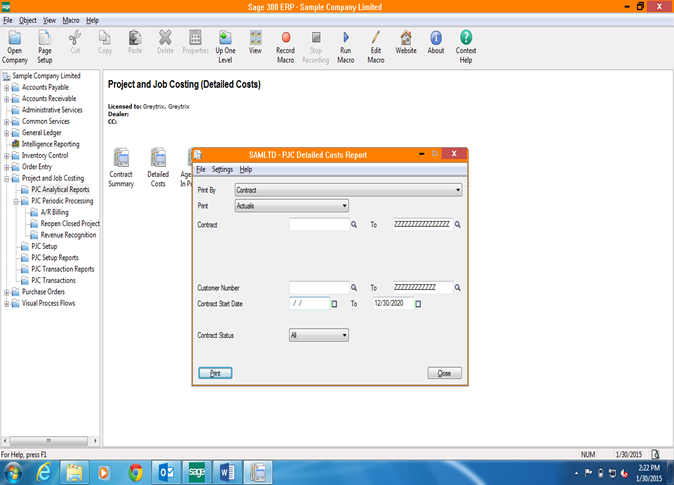This screenshot has height=485, width=674.
Task: Collapse the Project and Job Costing node
Action: 6,178
